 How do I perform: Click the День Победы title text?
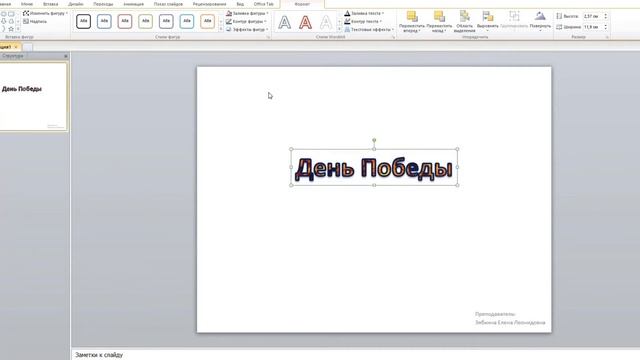coord(374,168)
